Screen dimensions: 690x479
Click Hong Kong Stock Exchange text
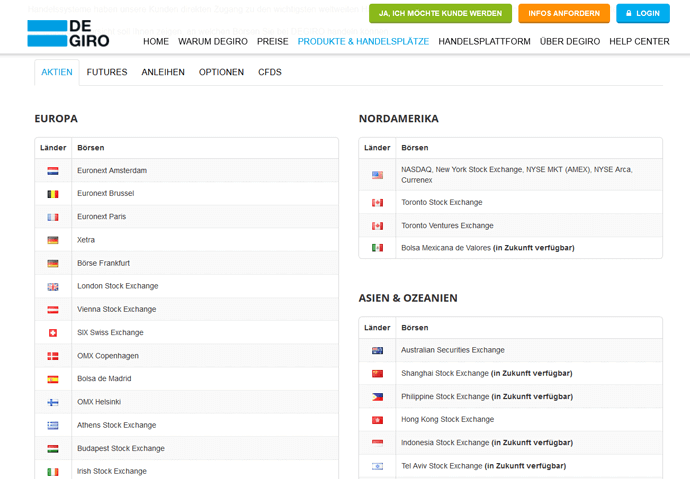[x=448, y=420]
